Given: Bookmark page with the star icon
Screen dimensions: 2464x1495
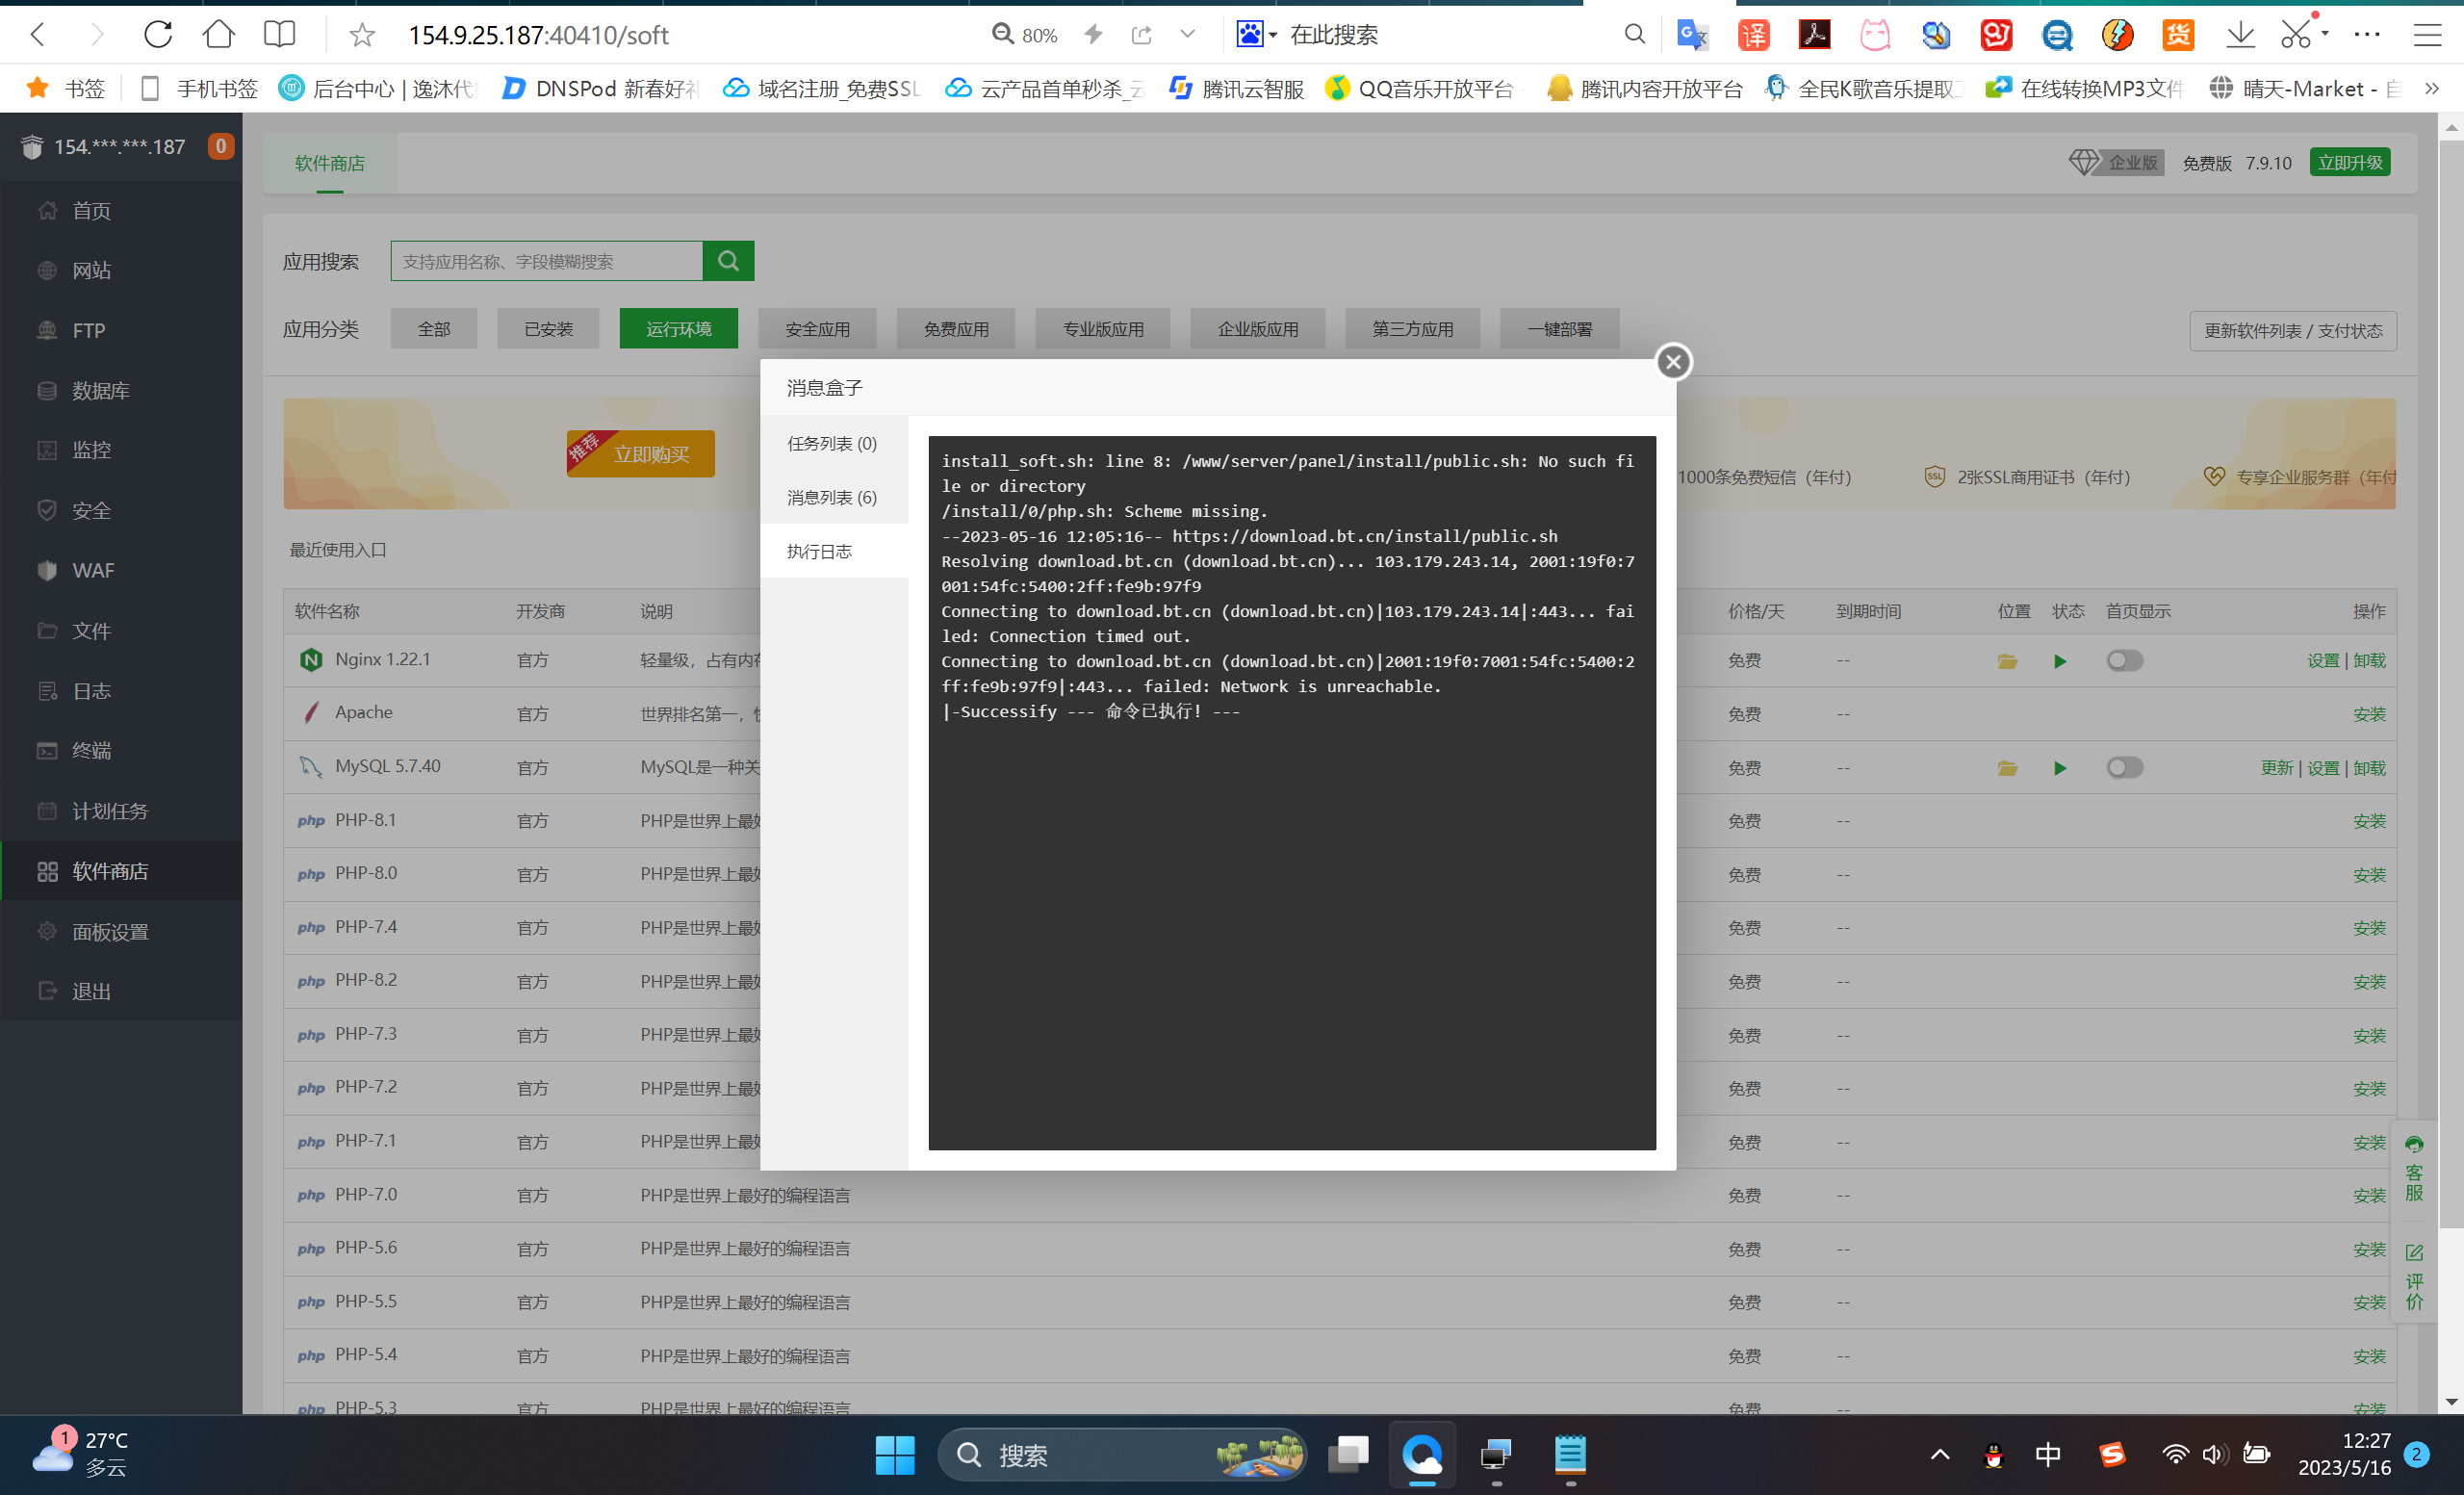Looking at the screenshot, I should click(362, 35).
